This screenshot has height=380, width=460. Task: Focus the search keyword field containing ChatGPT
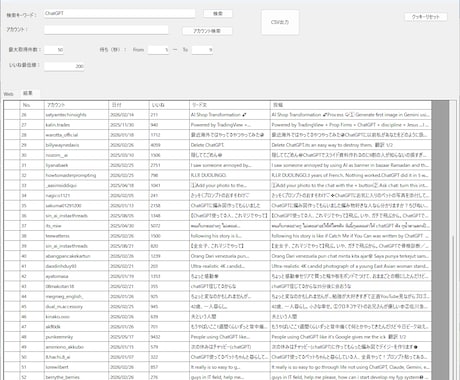(119, 13)
